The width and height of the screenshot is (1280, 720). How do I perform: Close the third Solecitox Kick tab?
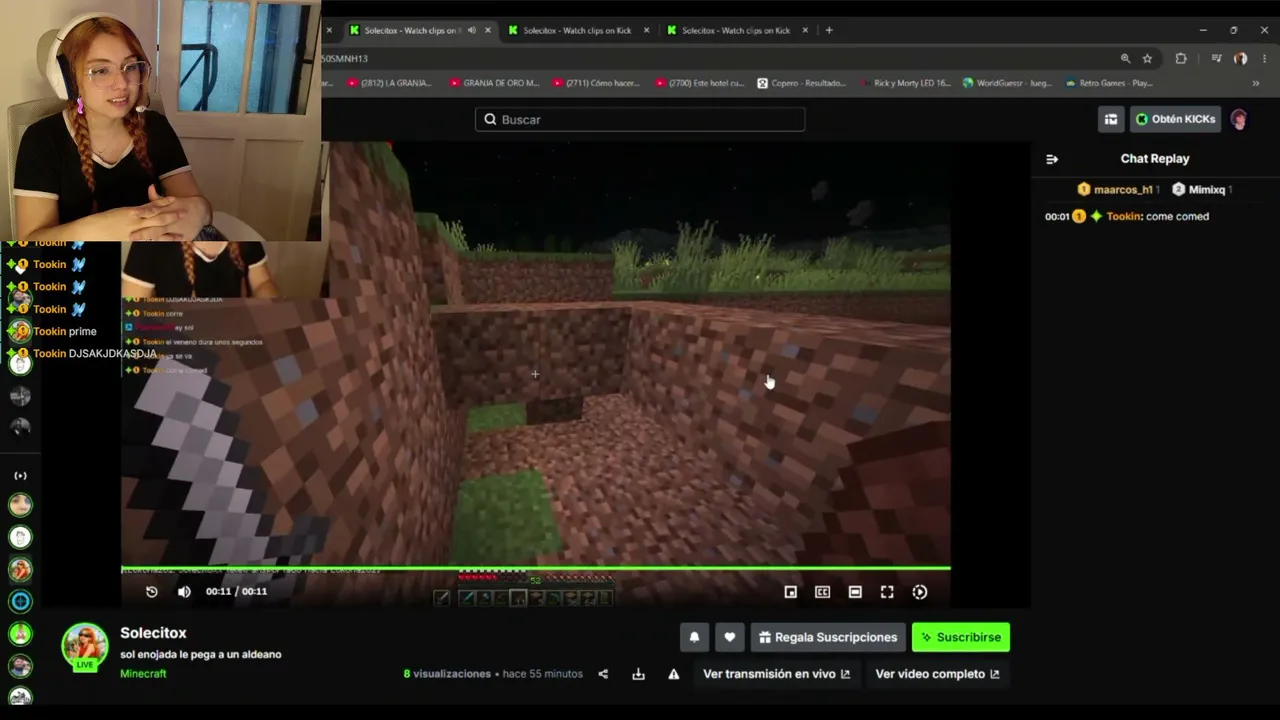click(x=804, y=30)
